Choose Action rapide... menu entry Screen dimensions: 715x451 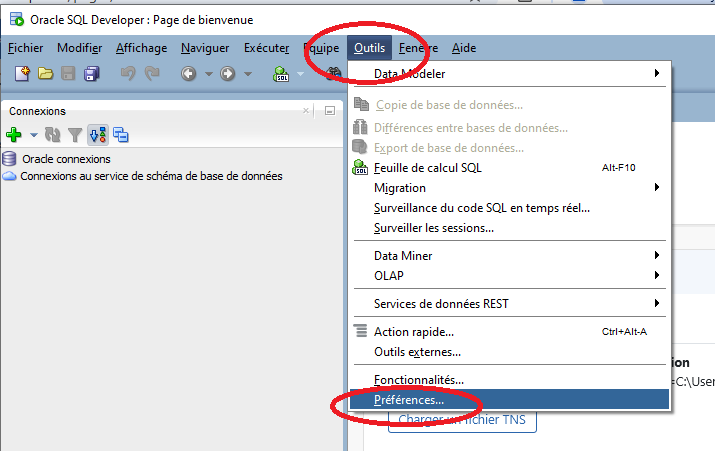[509, 332]
